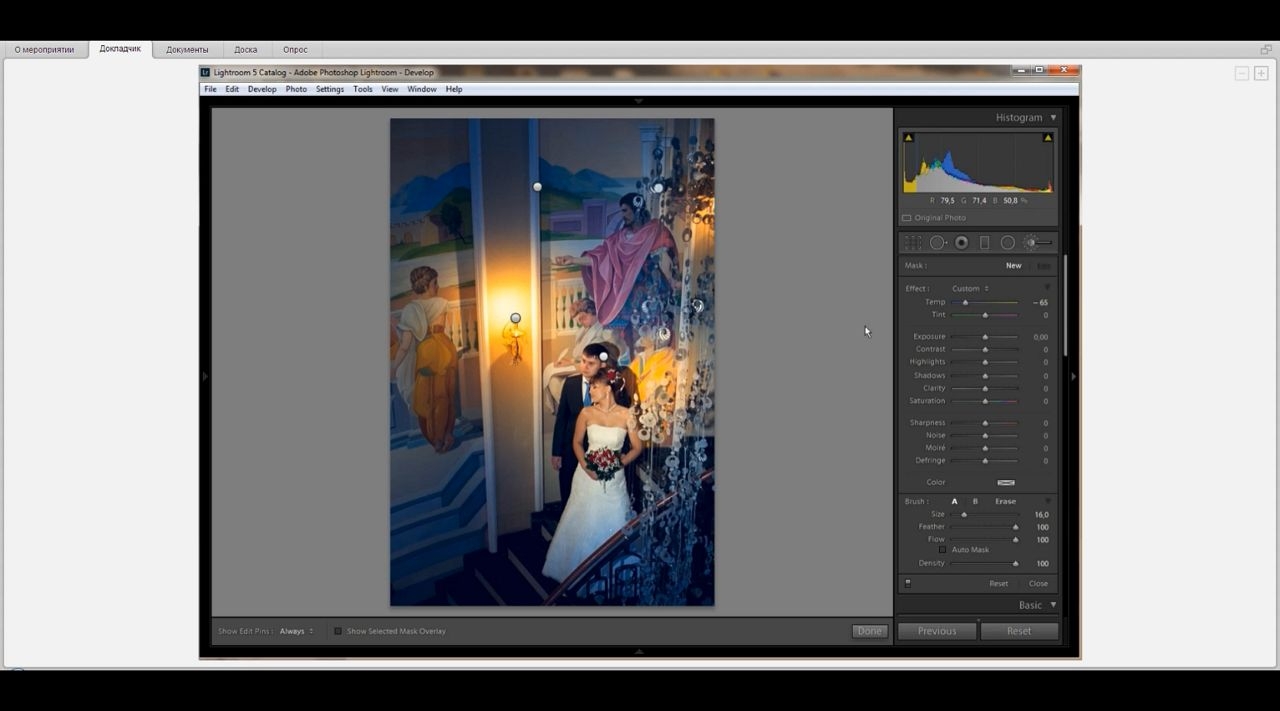Click the Previous button
The width and height of the screenshot is (1280, 711).
pos(937,631)
